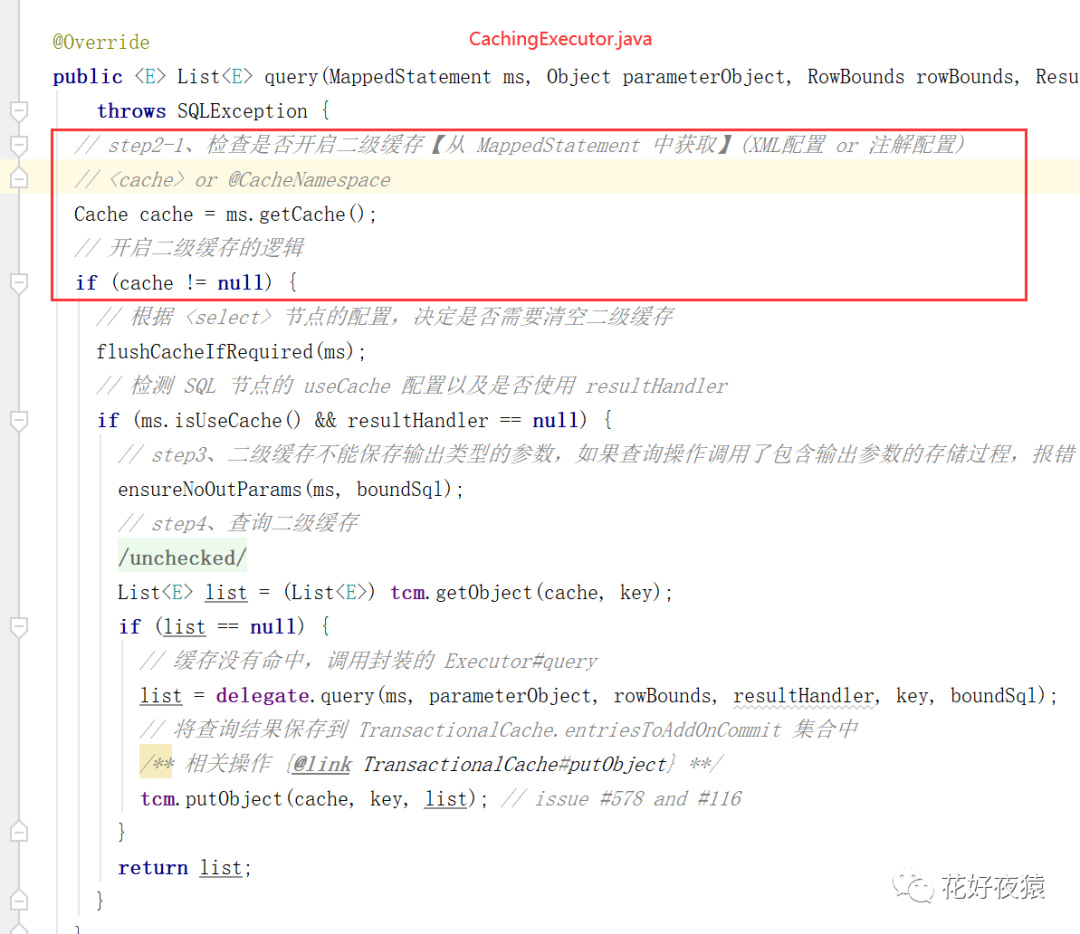Click the @Override annotation
Screen dimensions: 1080x934
point(101,42)
